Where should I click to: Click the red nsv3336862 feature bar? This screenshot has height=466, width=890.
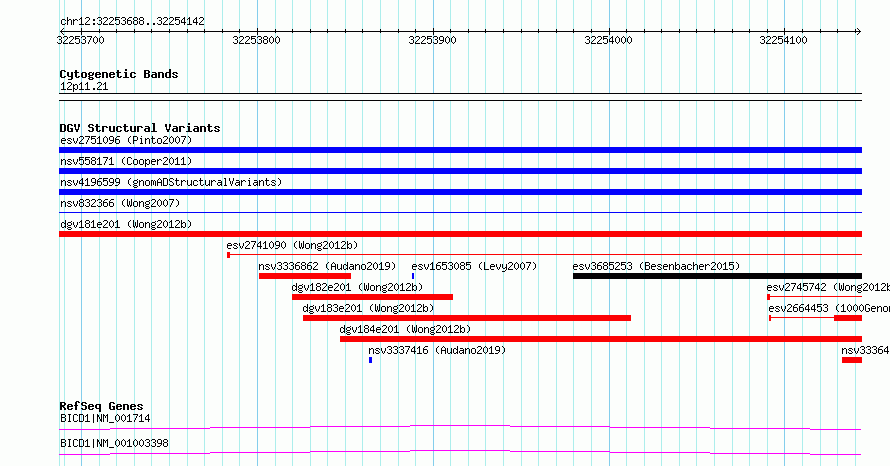point(305,276)
